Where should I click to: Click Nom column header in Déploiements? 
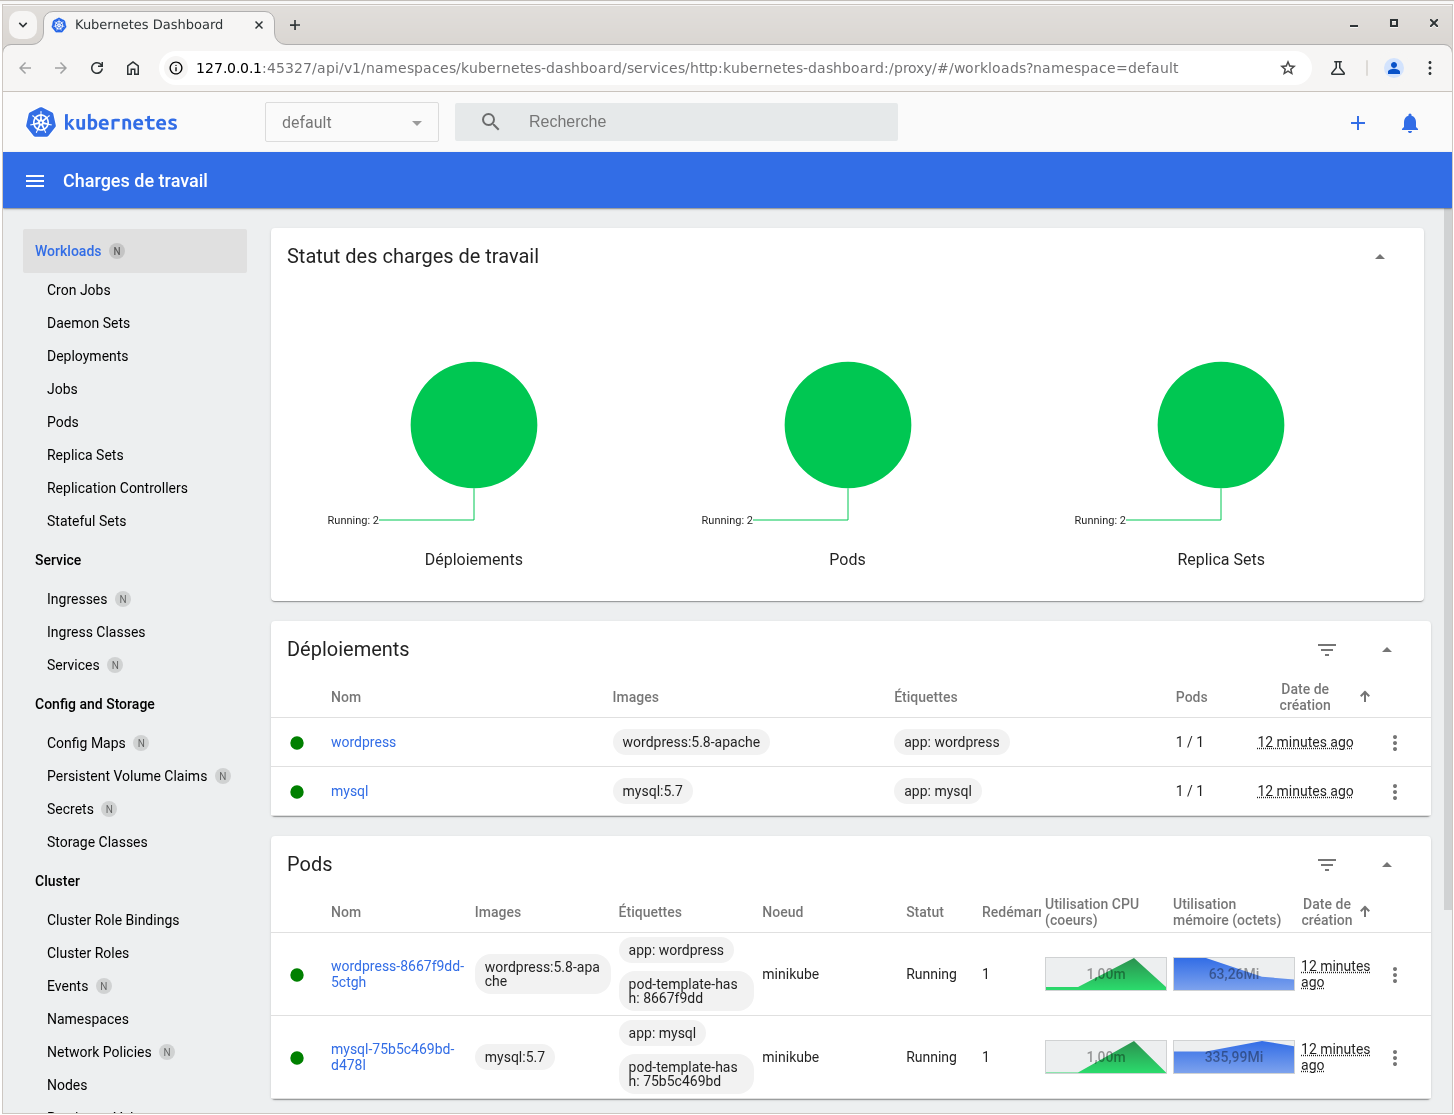[x=346, y=697]
